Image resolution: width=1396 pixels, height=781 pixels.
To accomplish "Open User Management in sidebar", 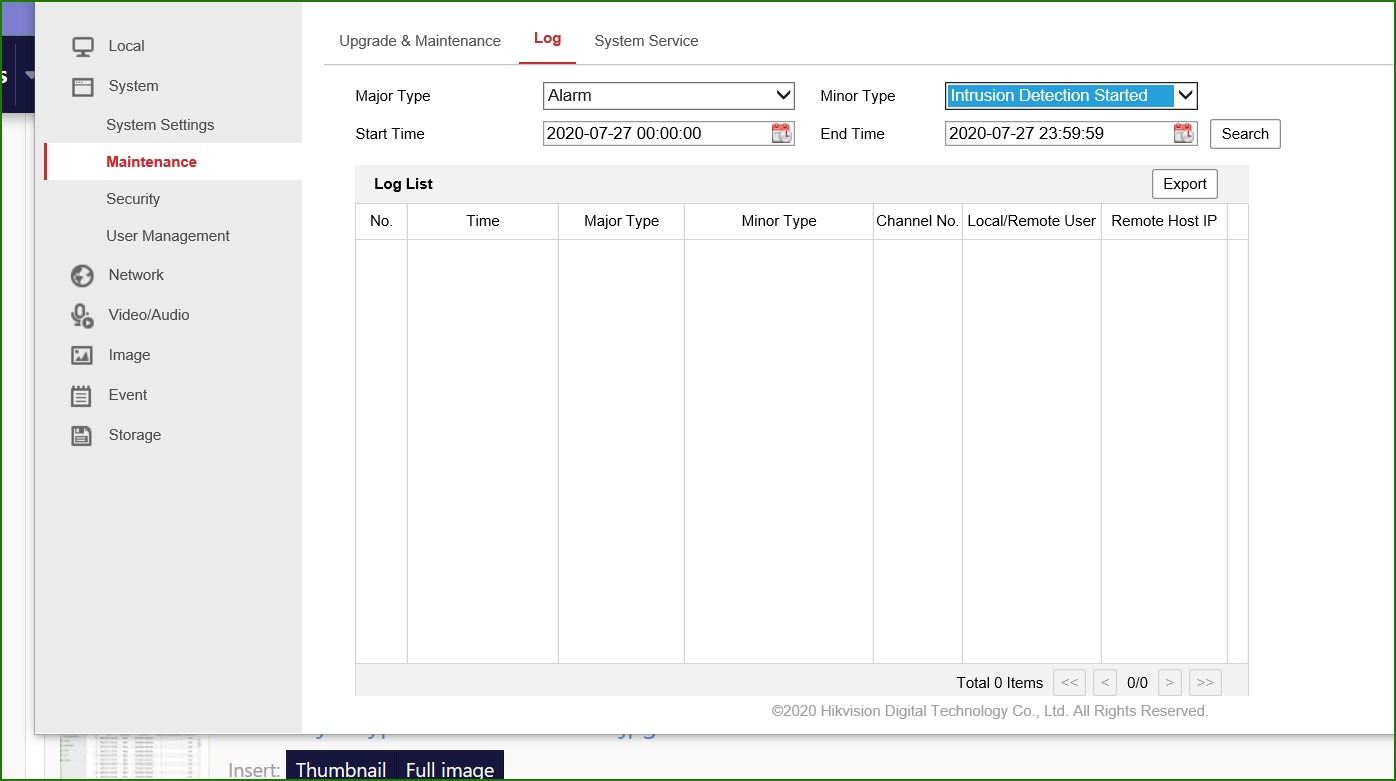I will (x=168, y=236).
